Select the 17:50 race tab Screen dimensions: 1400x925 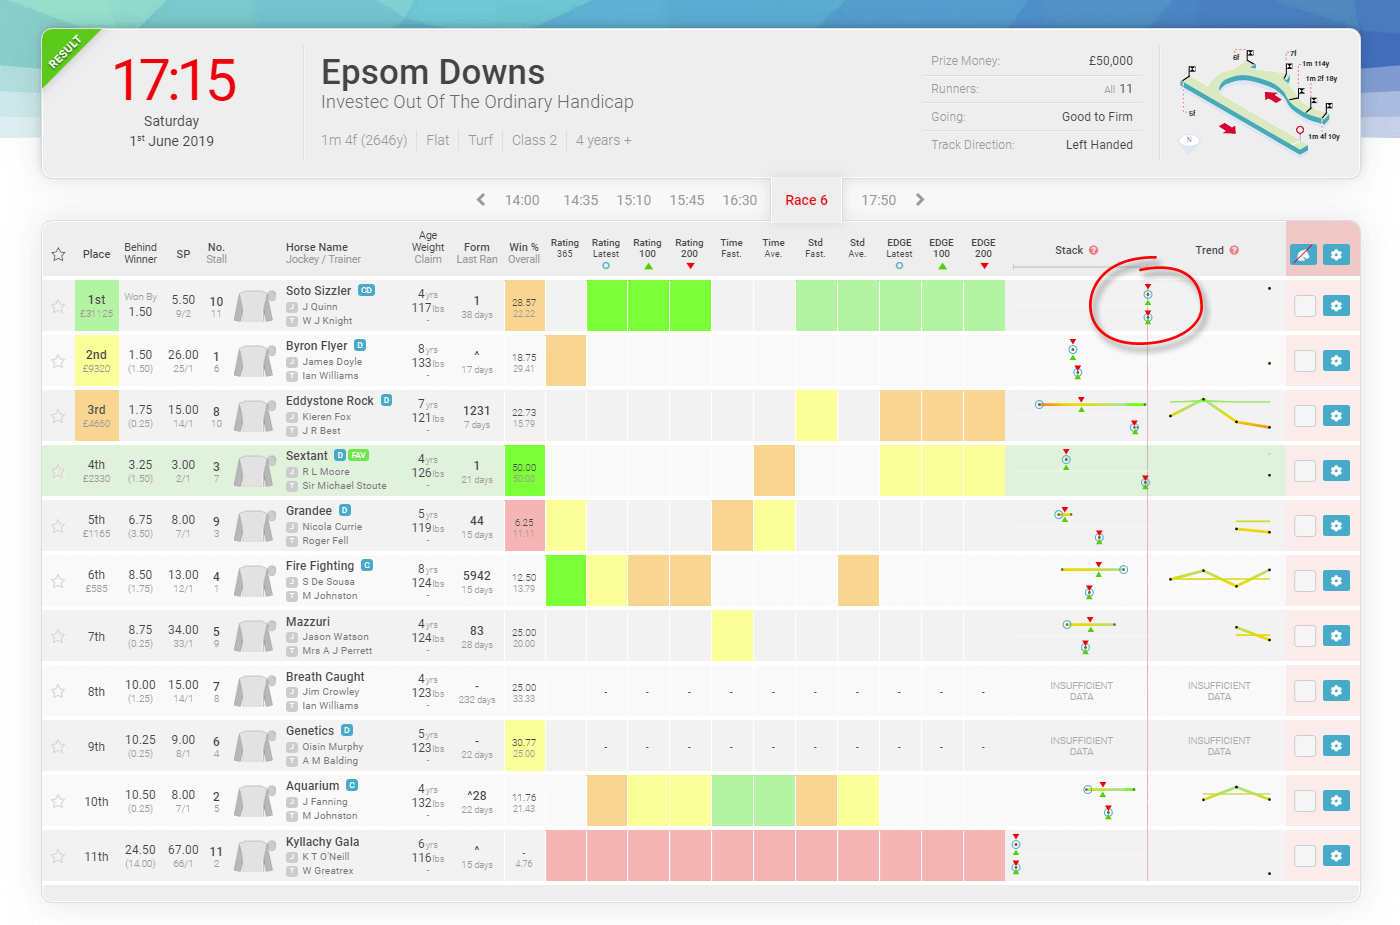click(878, 200)
